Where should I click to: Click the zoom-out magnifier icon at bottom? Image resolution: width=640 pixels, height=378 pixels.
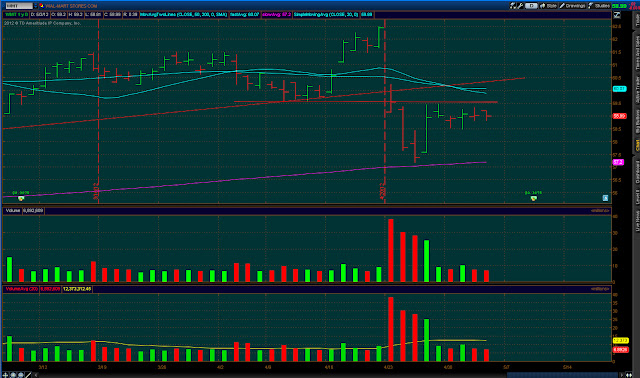(x=20, y=375)
